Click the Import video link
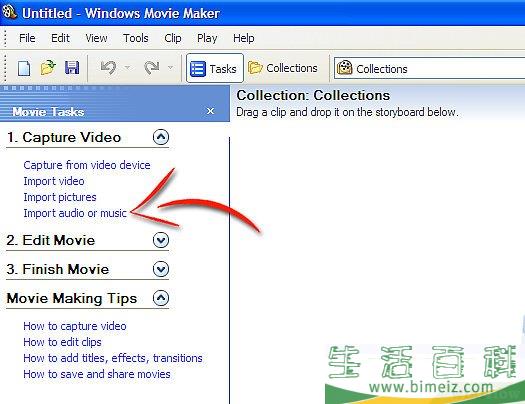 pos(54,181)
